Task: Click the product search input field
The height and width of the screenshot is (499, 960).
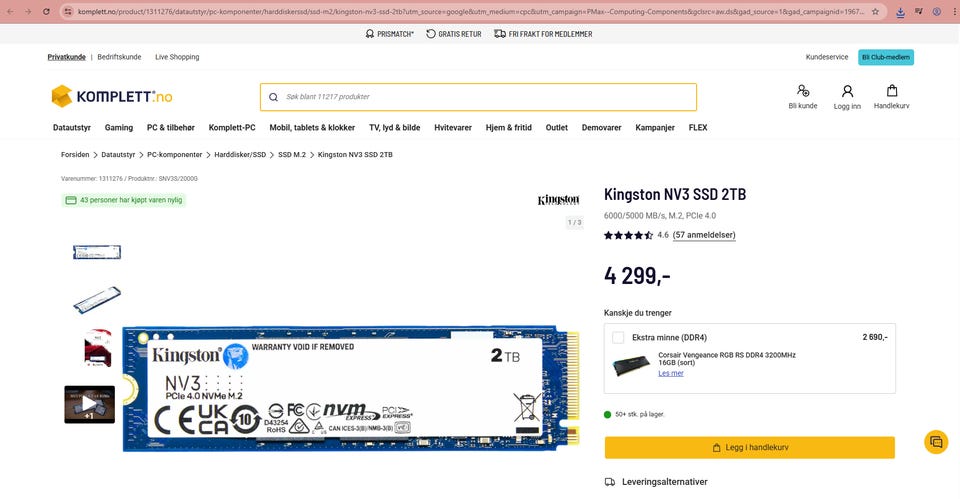Action: (x=478, y=97)
